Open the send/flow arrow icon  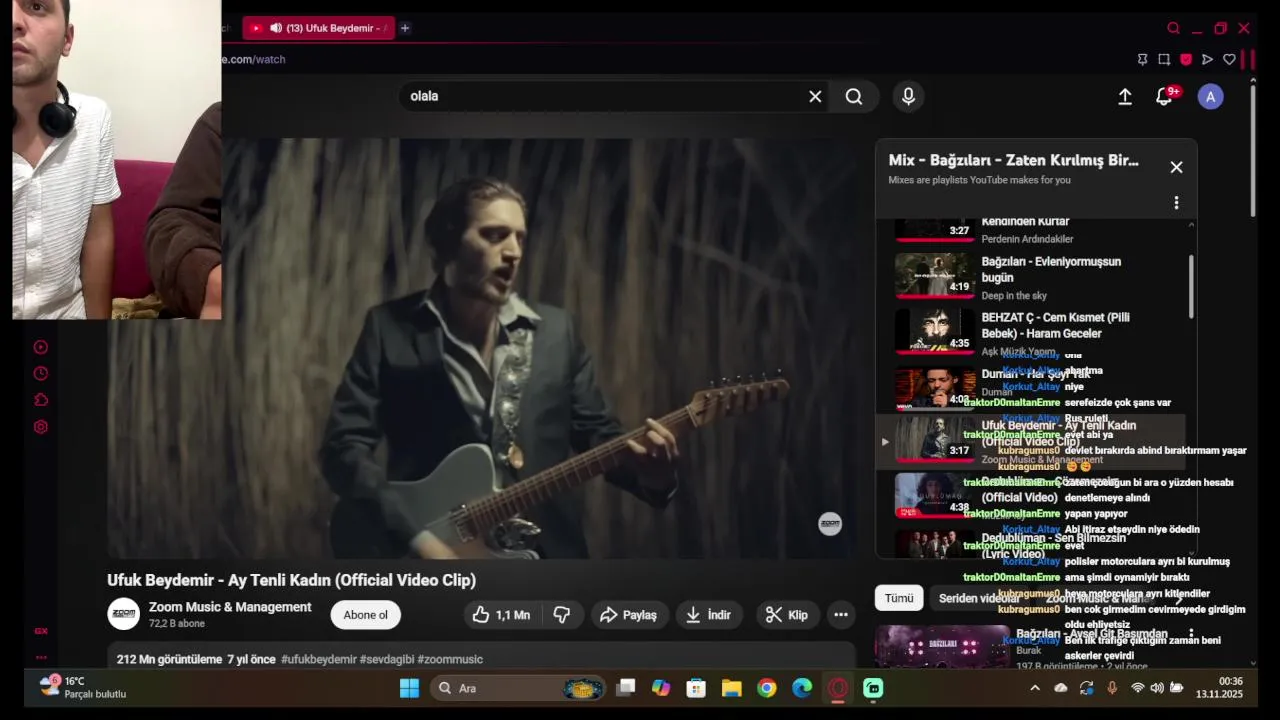(1207, 59)
